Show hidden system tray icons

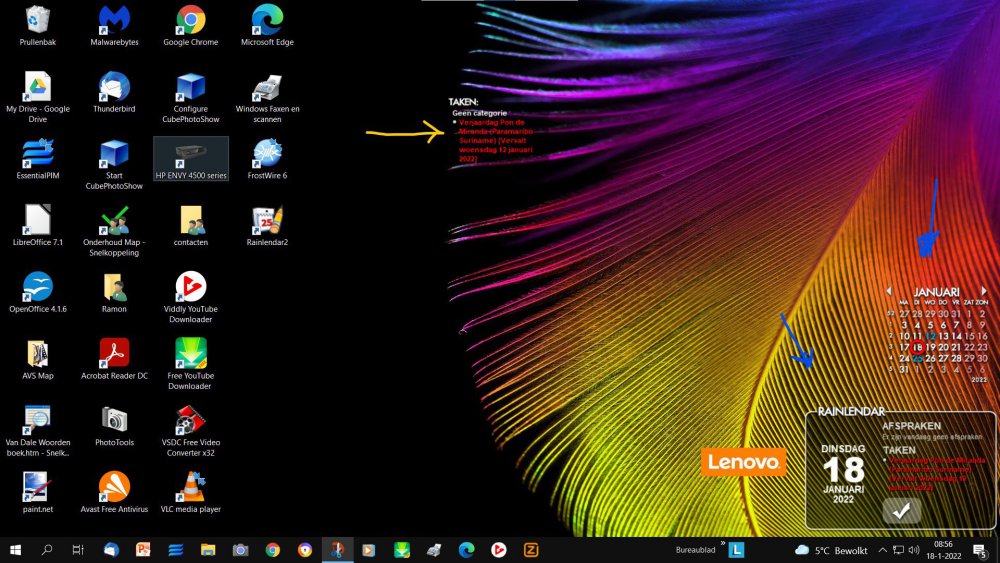(882, 550)
